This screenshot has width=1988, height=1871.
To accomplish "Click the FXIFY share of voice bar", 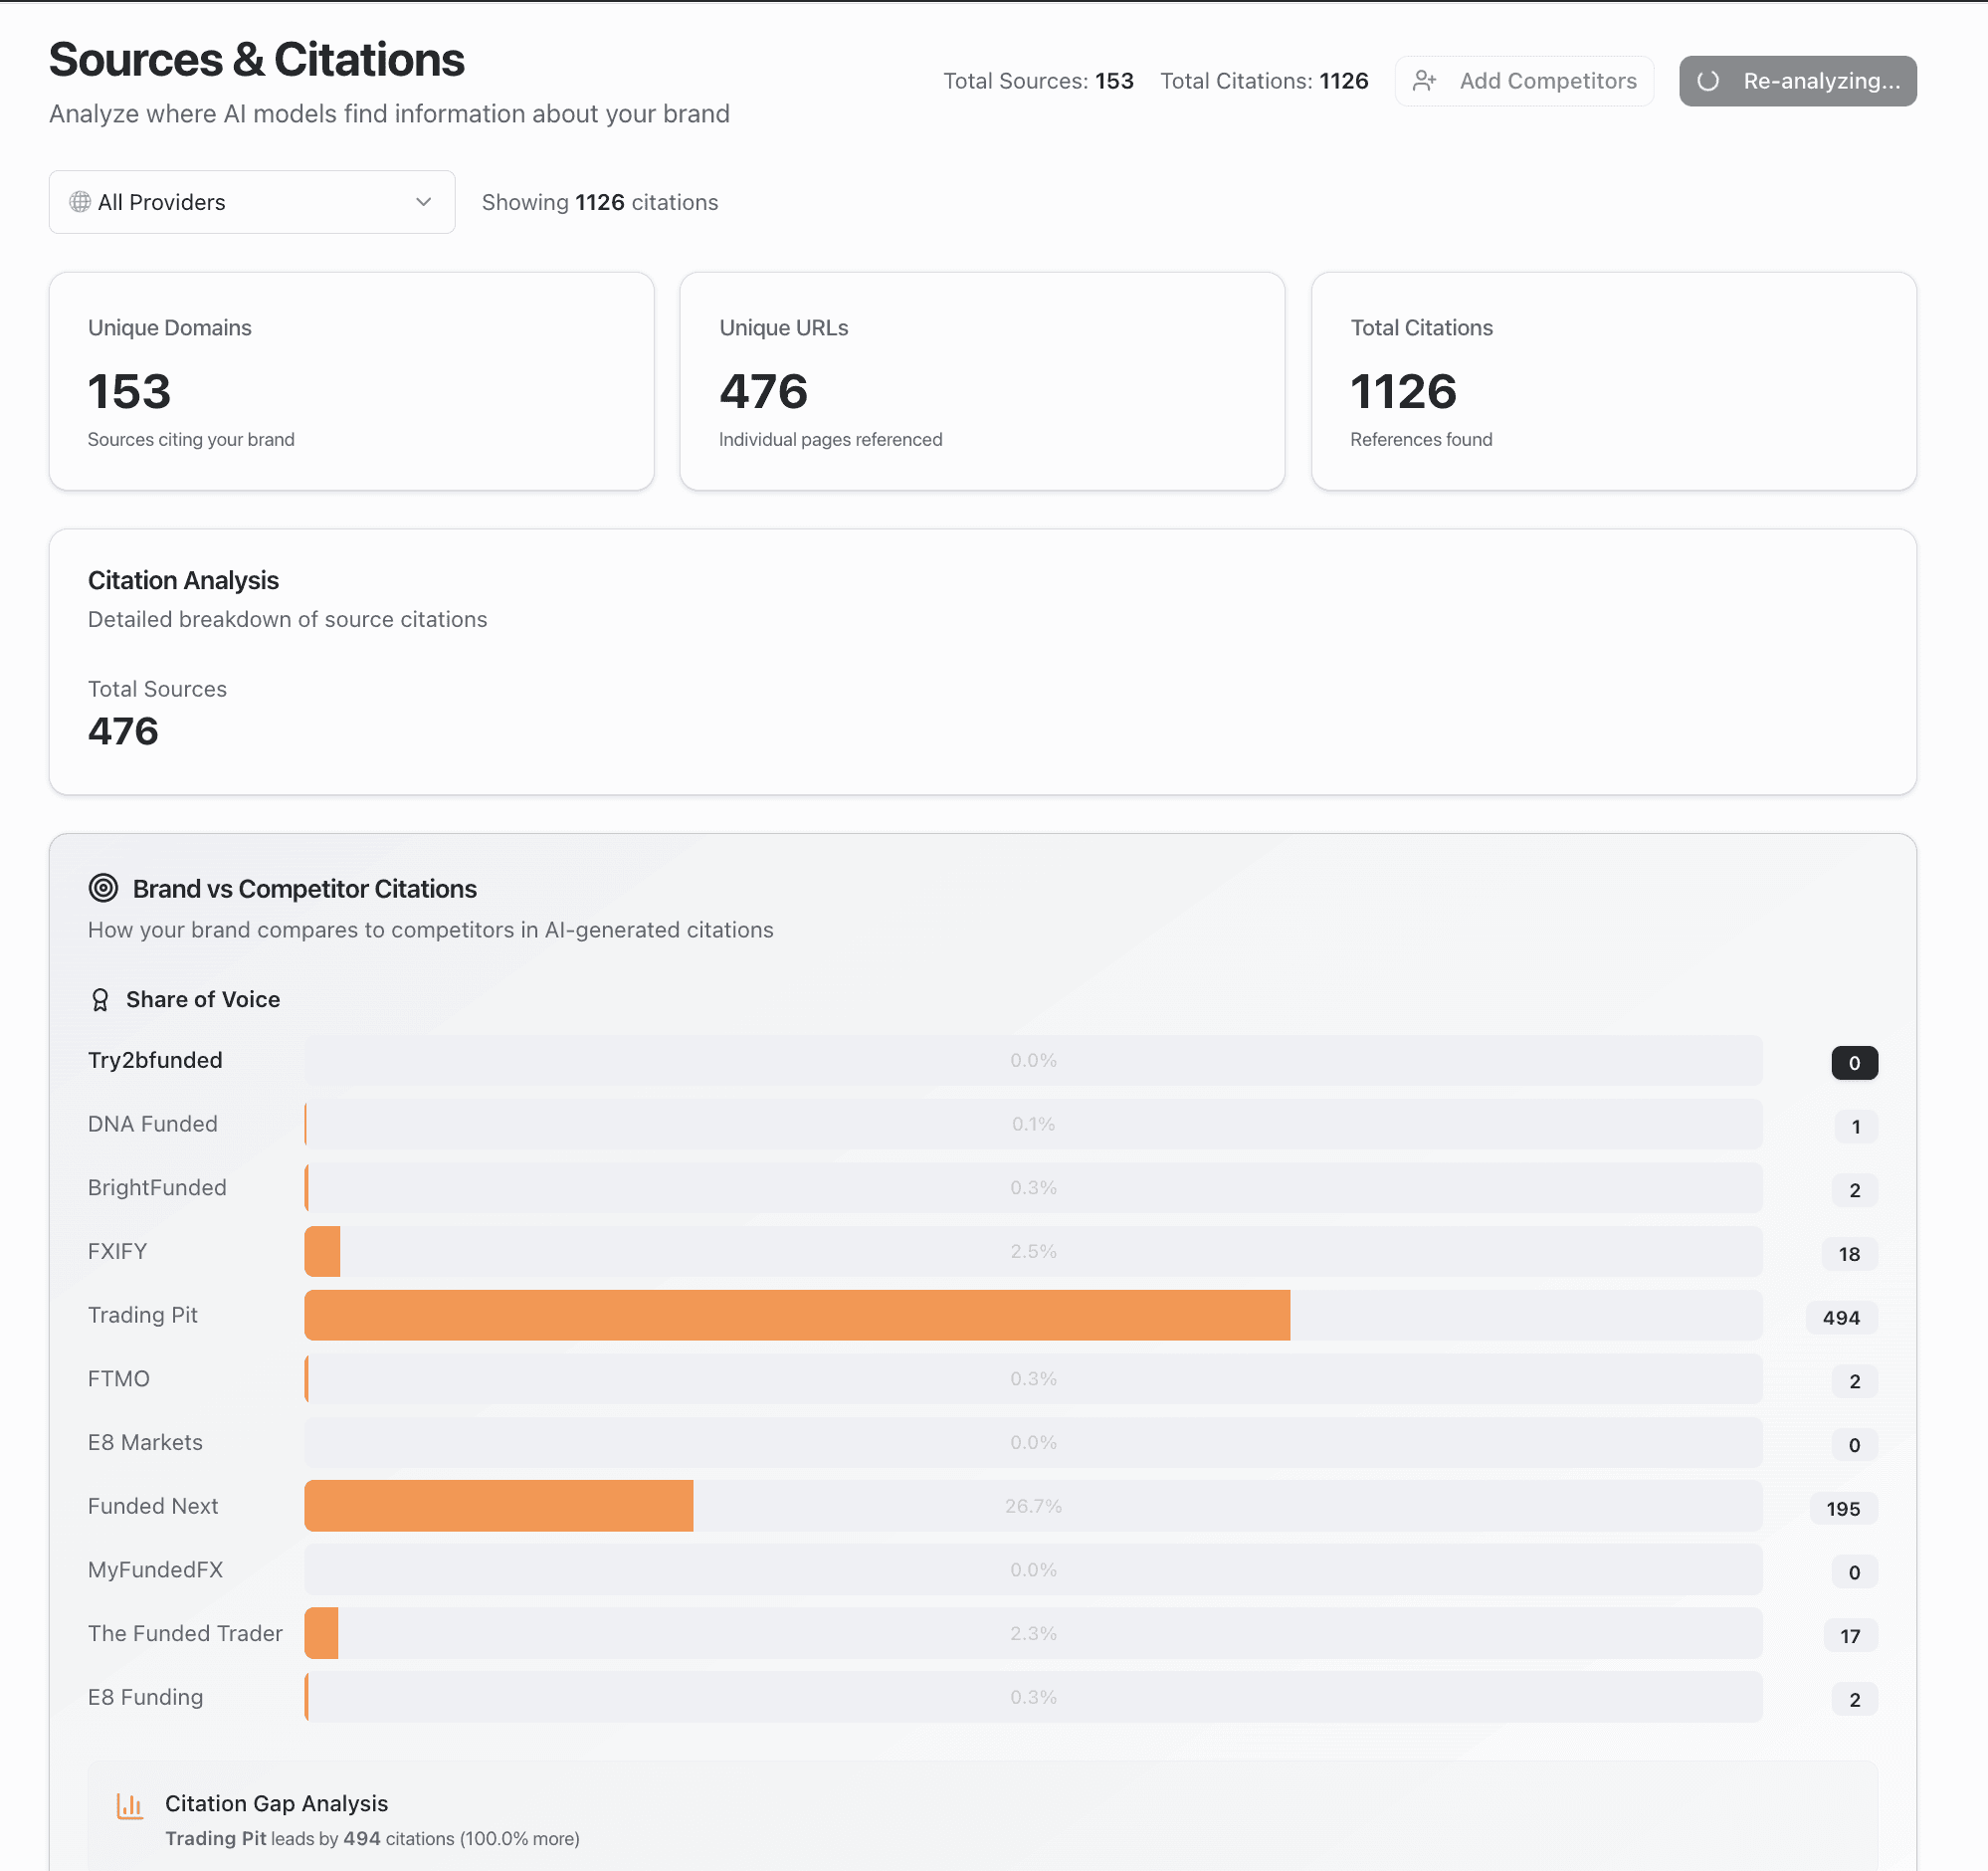I will click(322, 1251).
